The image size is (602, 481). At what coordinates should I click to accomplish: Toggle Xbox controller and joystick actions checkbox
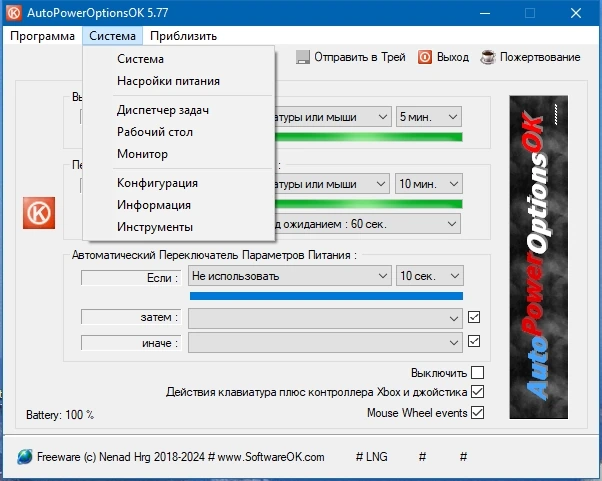point(478,392)
